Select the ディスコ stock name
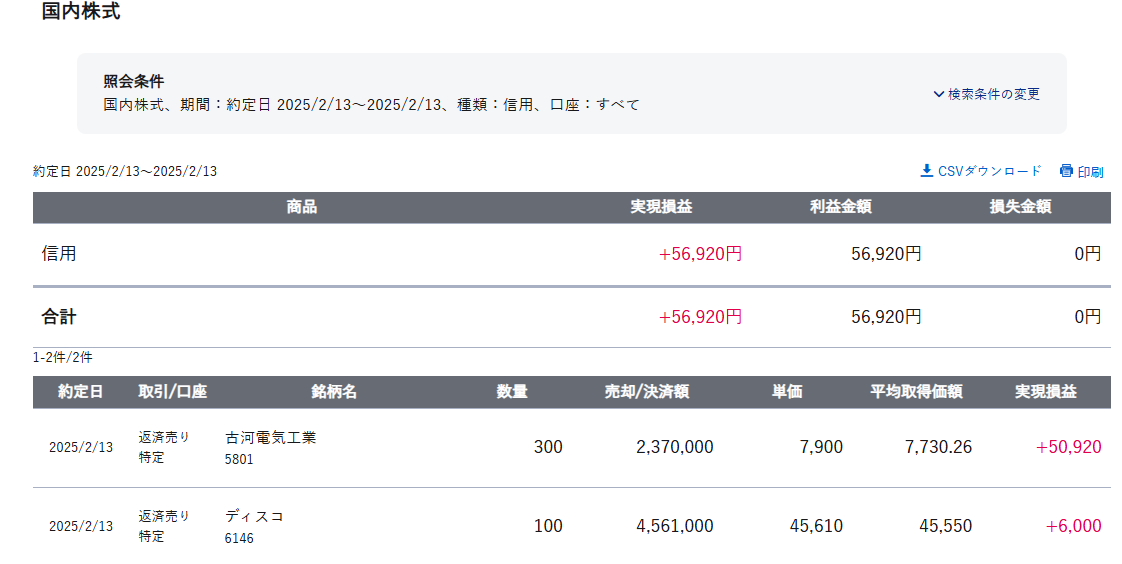1122x564 pixels. (x=254, y=516)
